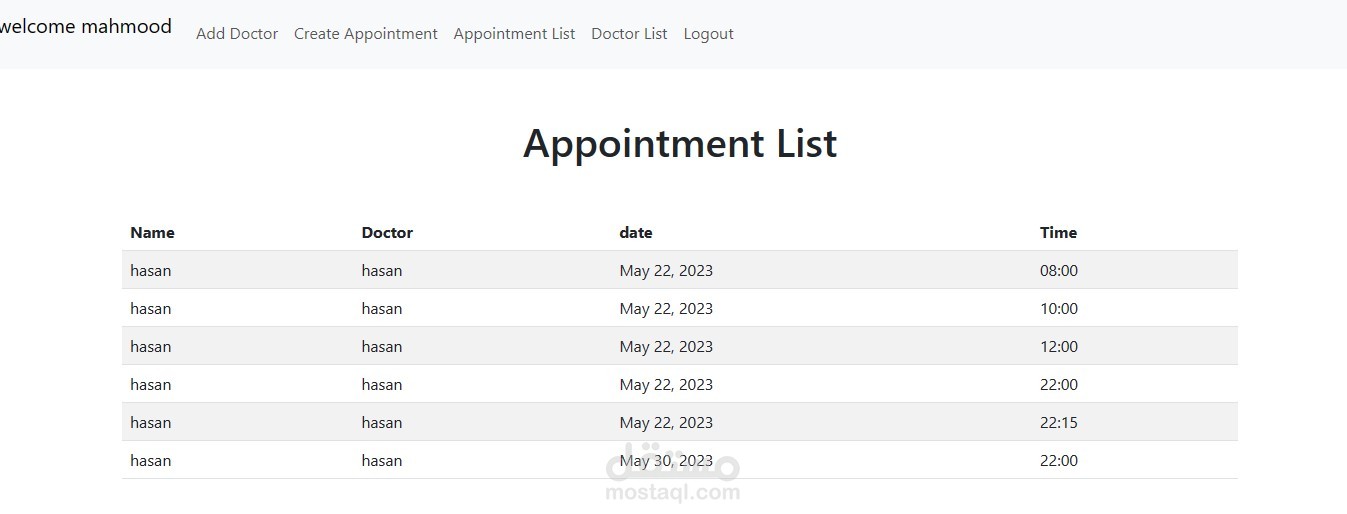
Task: Navigate to Doctor List
Action: click(x=629, y=34)
